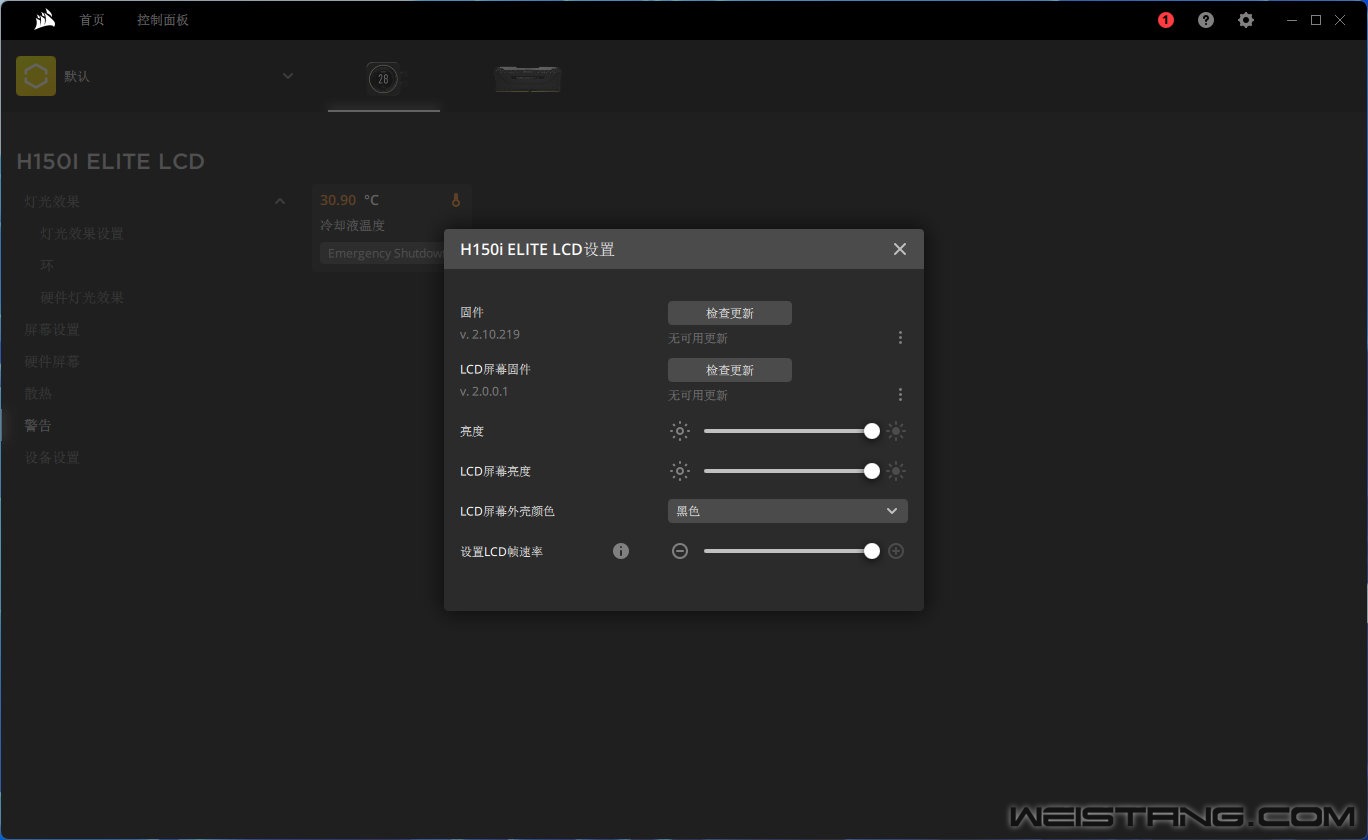Click the Corsair sails logo
The width and height of the screenshot is (1368, 840).
pyautogui.click(x=44, y=20)
